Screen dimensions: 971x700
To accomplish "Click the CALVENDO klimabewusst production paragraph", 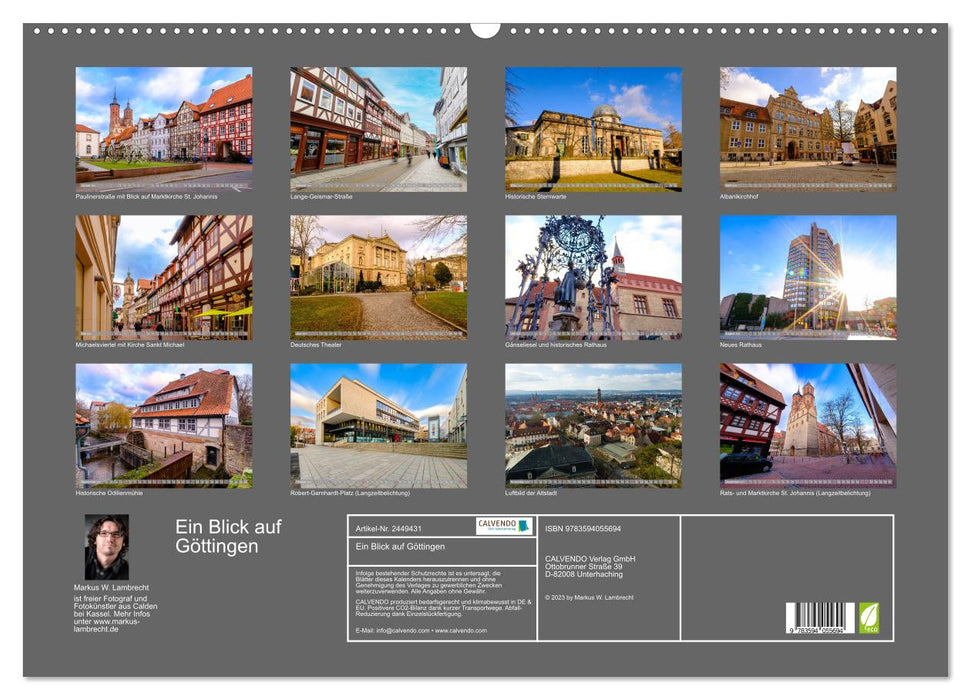I will (443, 608).
